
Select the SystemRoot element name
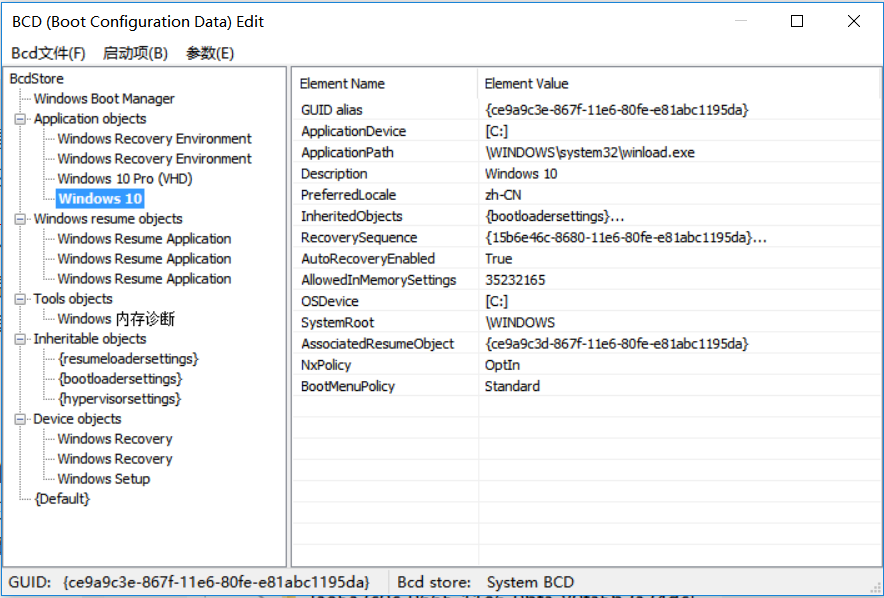click(337, 323)
